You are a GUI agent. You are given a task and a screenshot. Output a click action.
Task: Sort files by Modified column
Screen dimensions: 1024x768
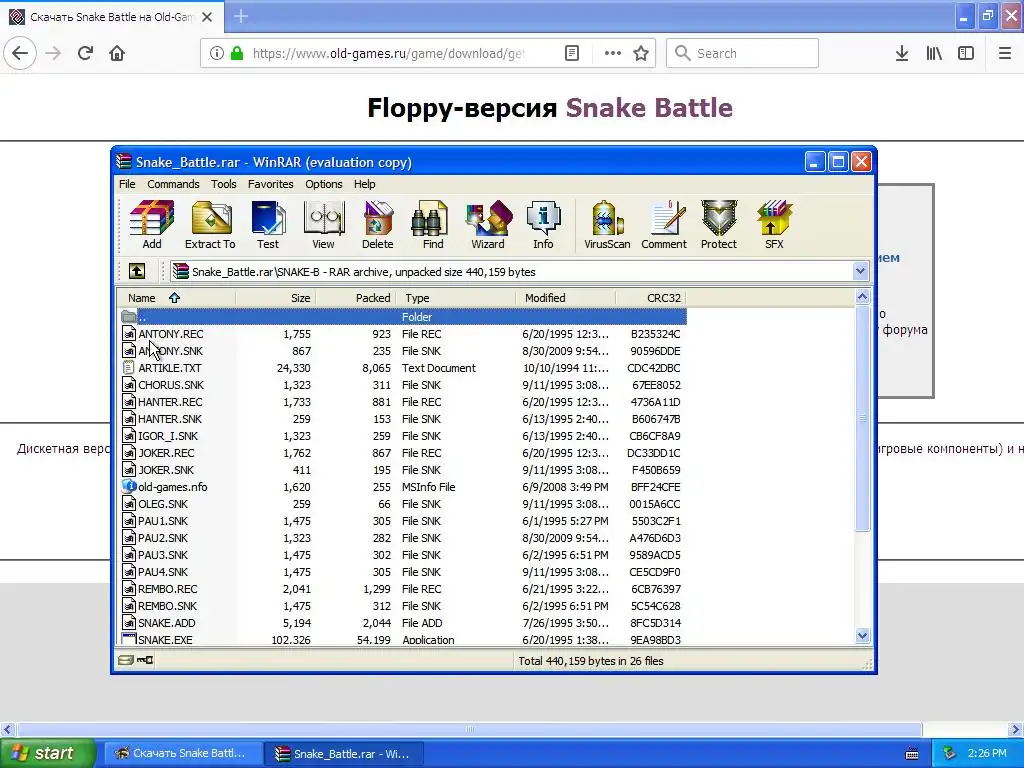566,298
